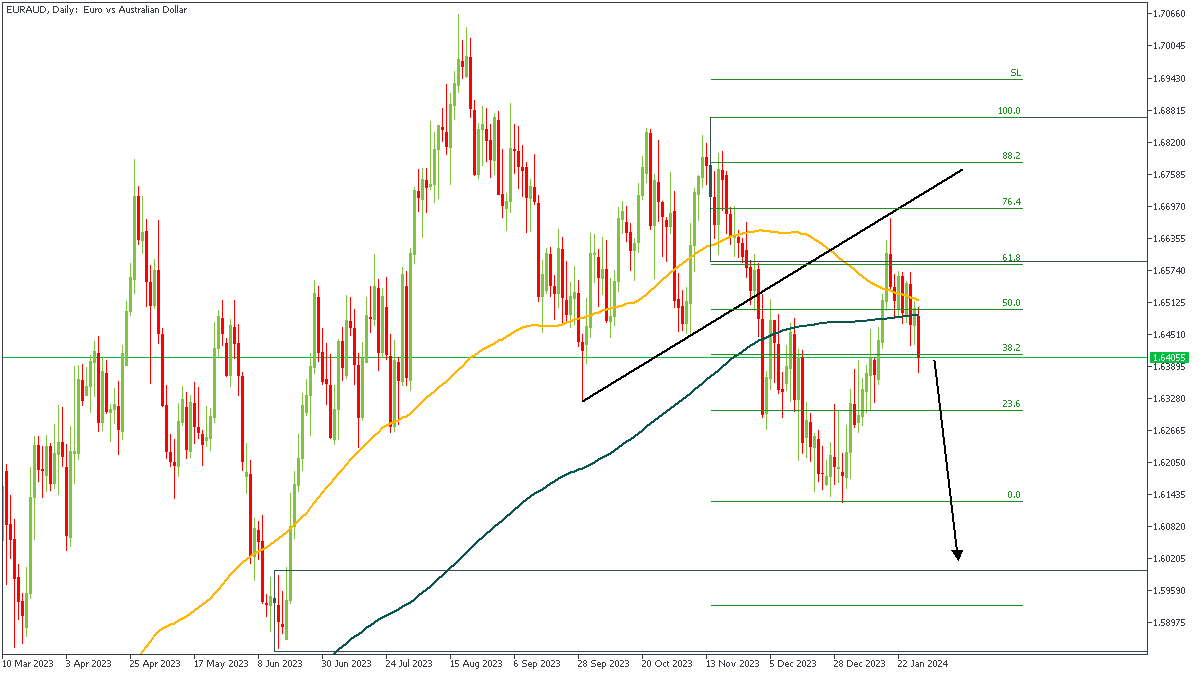
Task: Click the current price tag 1.64055
Action: click(1169, 357)
